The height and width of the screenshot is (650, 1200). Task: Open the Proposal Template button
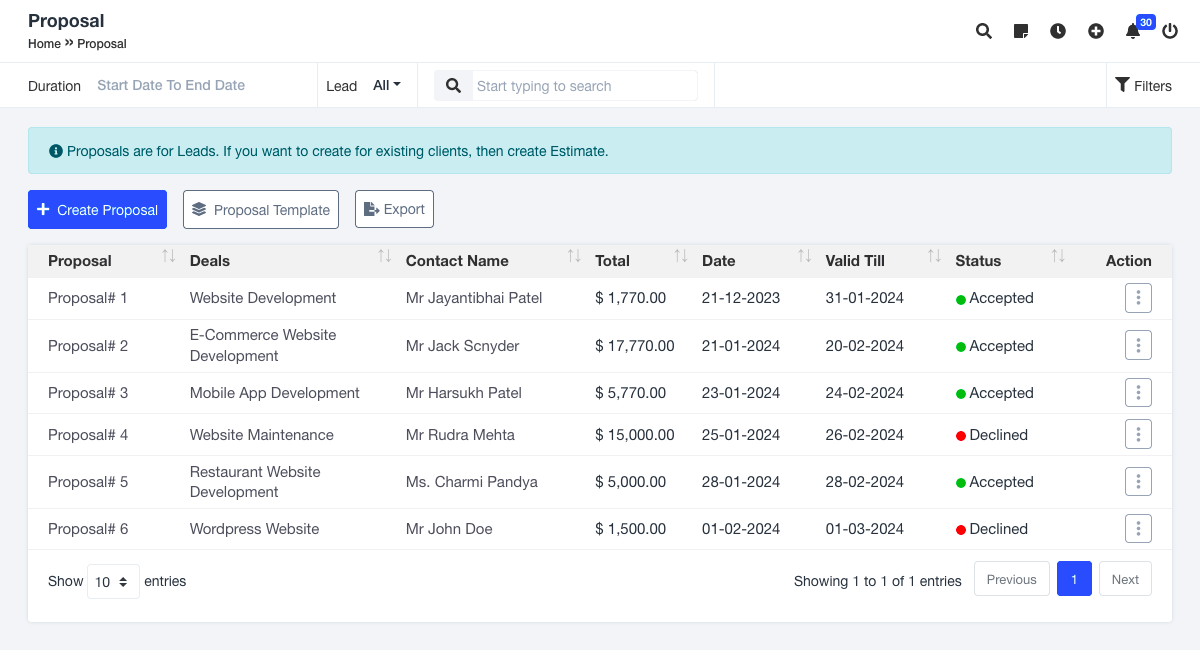(261, 210)
